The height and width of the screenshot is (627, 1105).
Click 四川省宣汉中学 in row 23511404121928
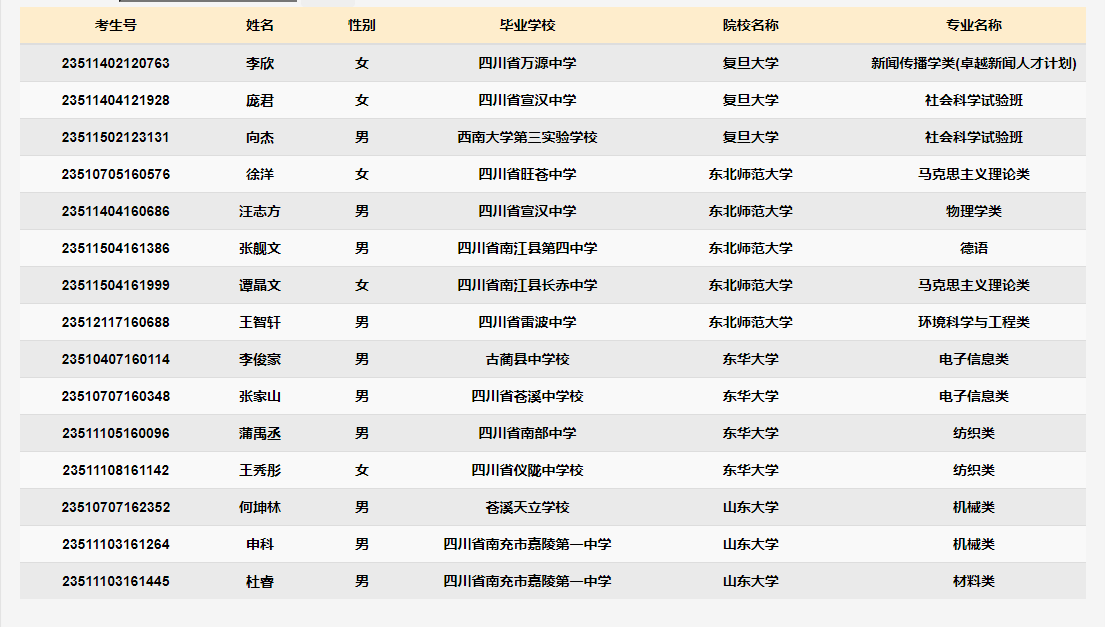[x=527, y=100]
